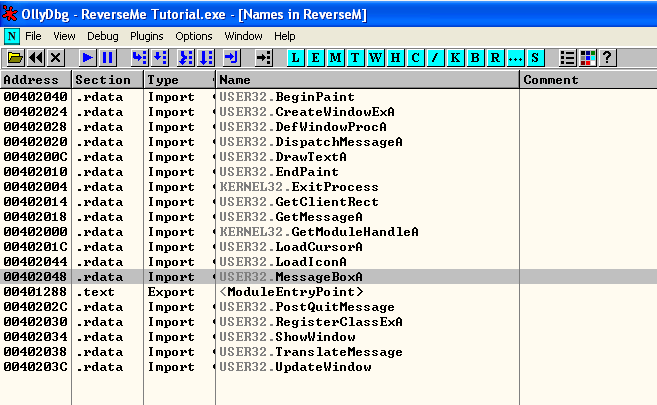Click the Comment column header
The image size is (657, 405).
pyautogui.click(x=588, y=80)
